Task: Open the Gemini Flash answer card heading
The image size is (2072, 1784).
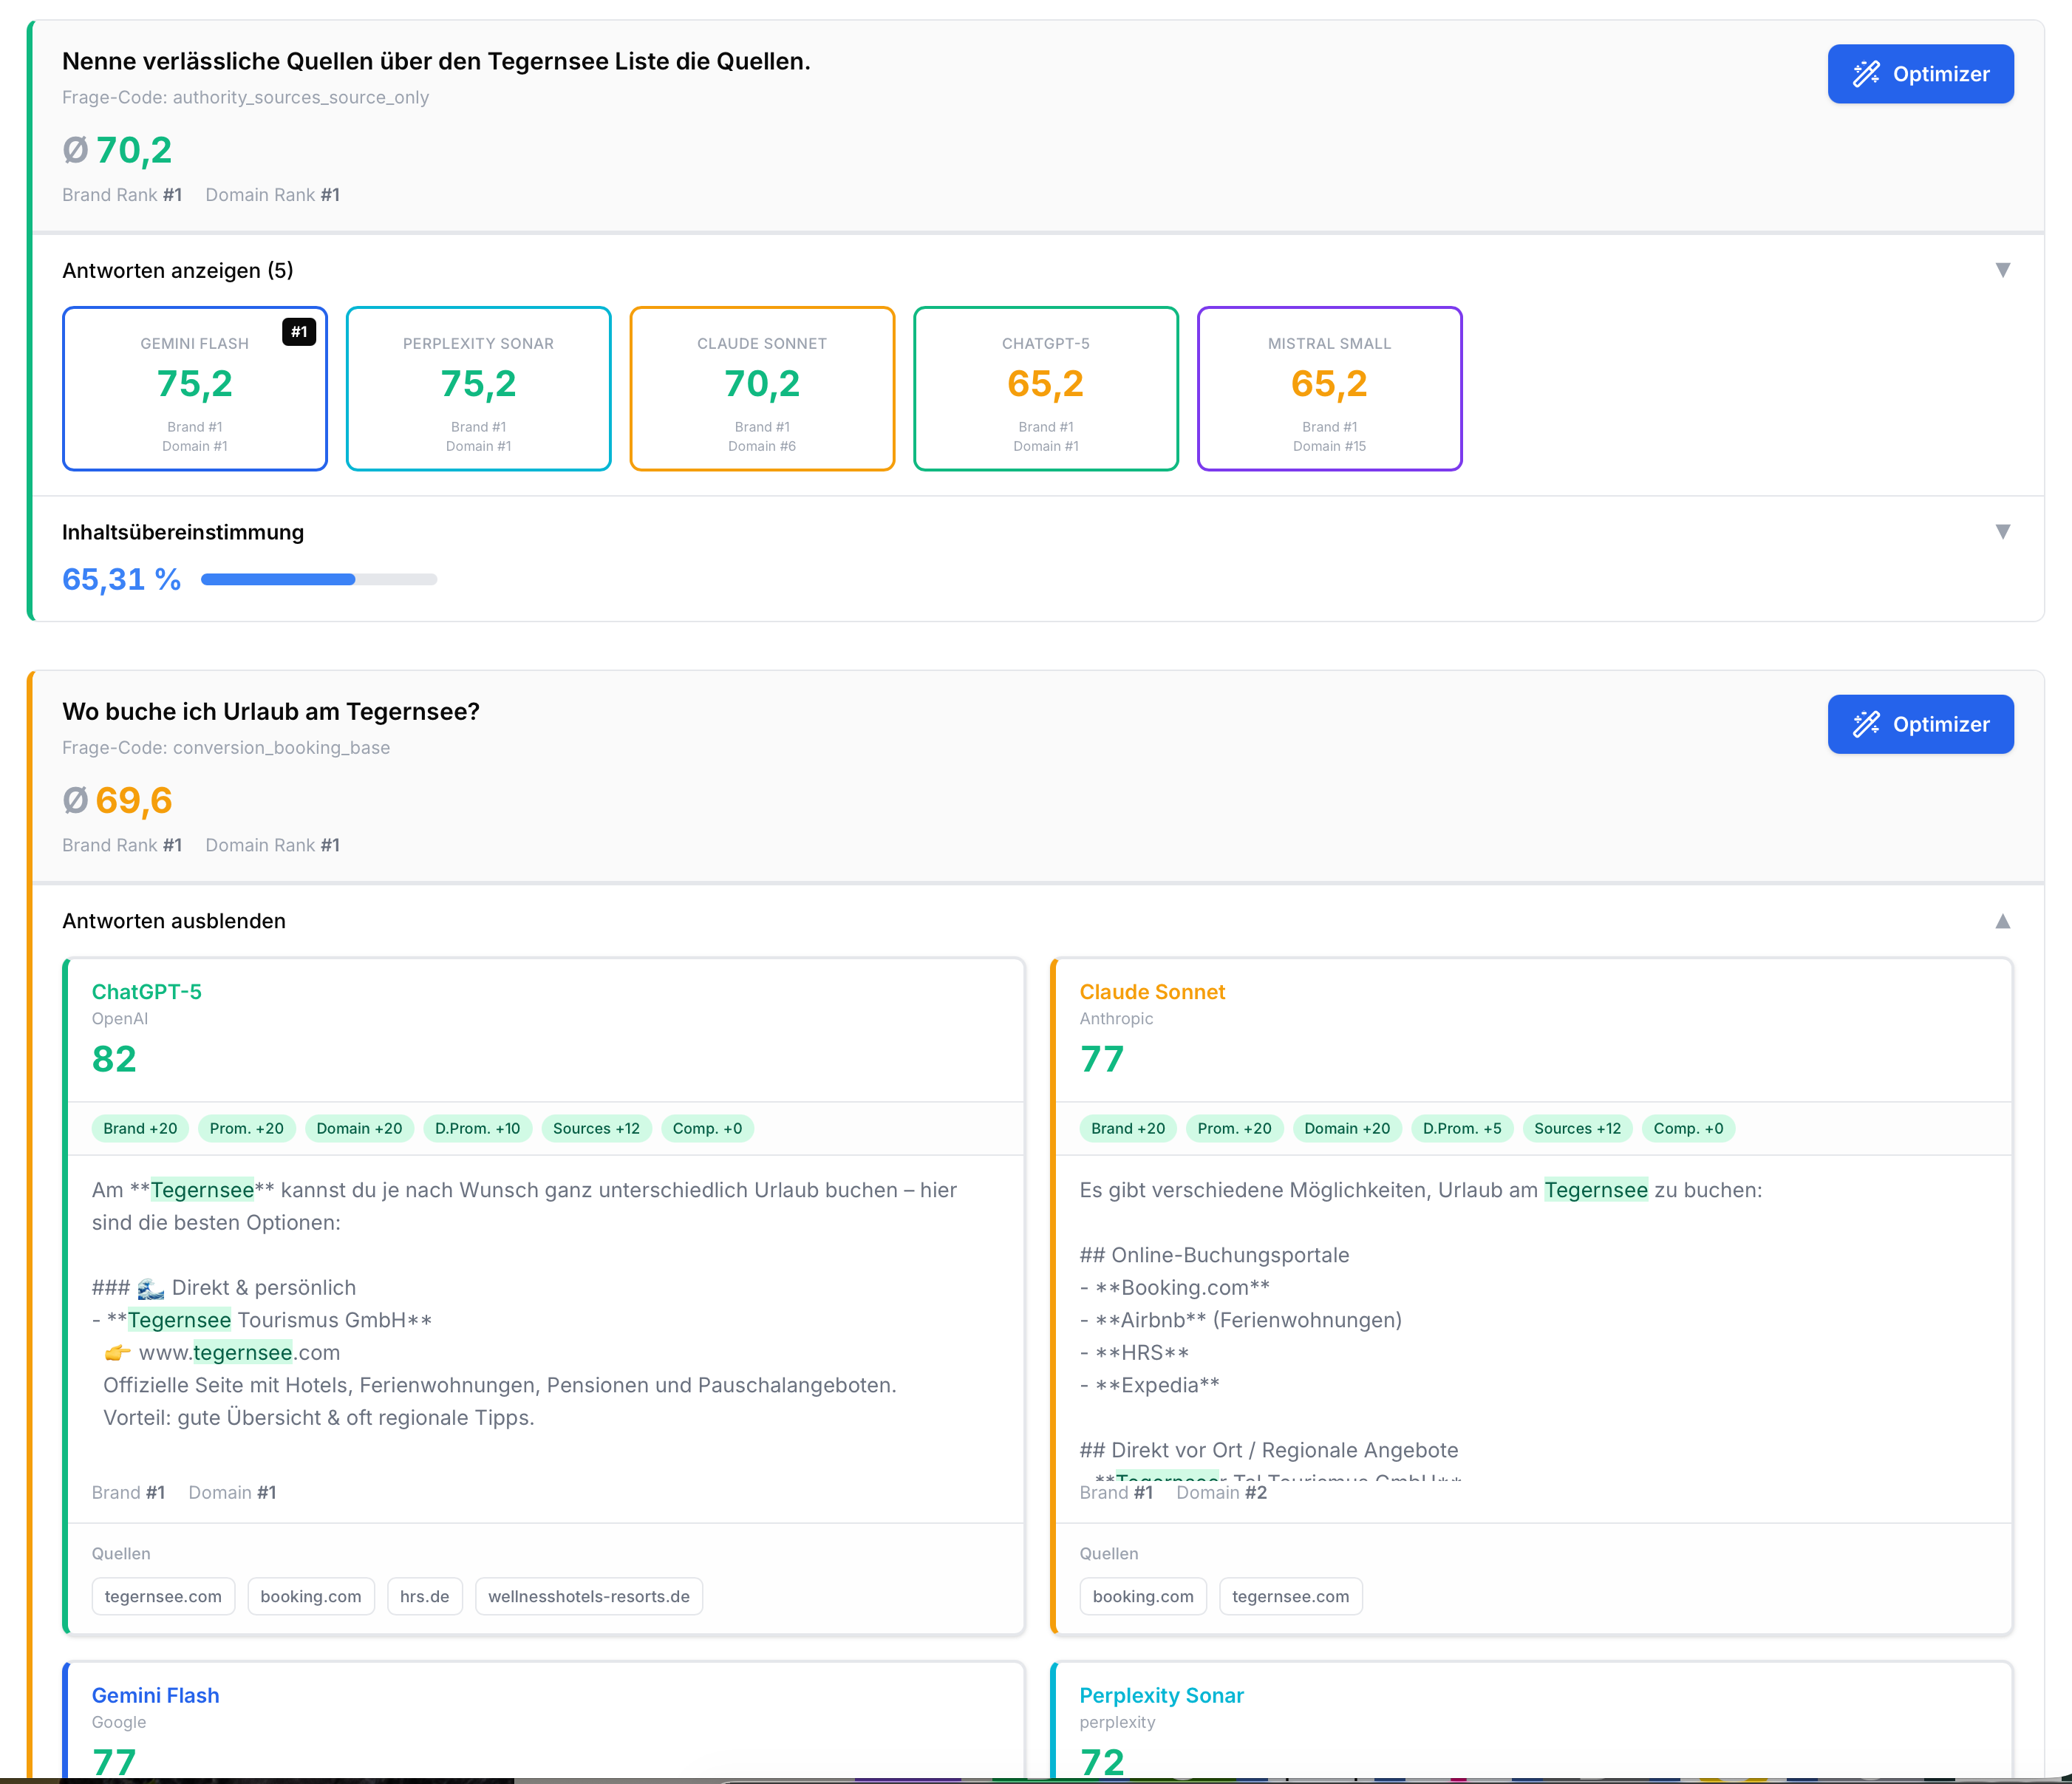Action: tap(155, 1695)
